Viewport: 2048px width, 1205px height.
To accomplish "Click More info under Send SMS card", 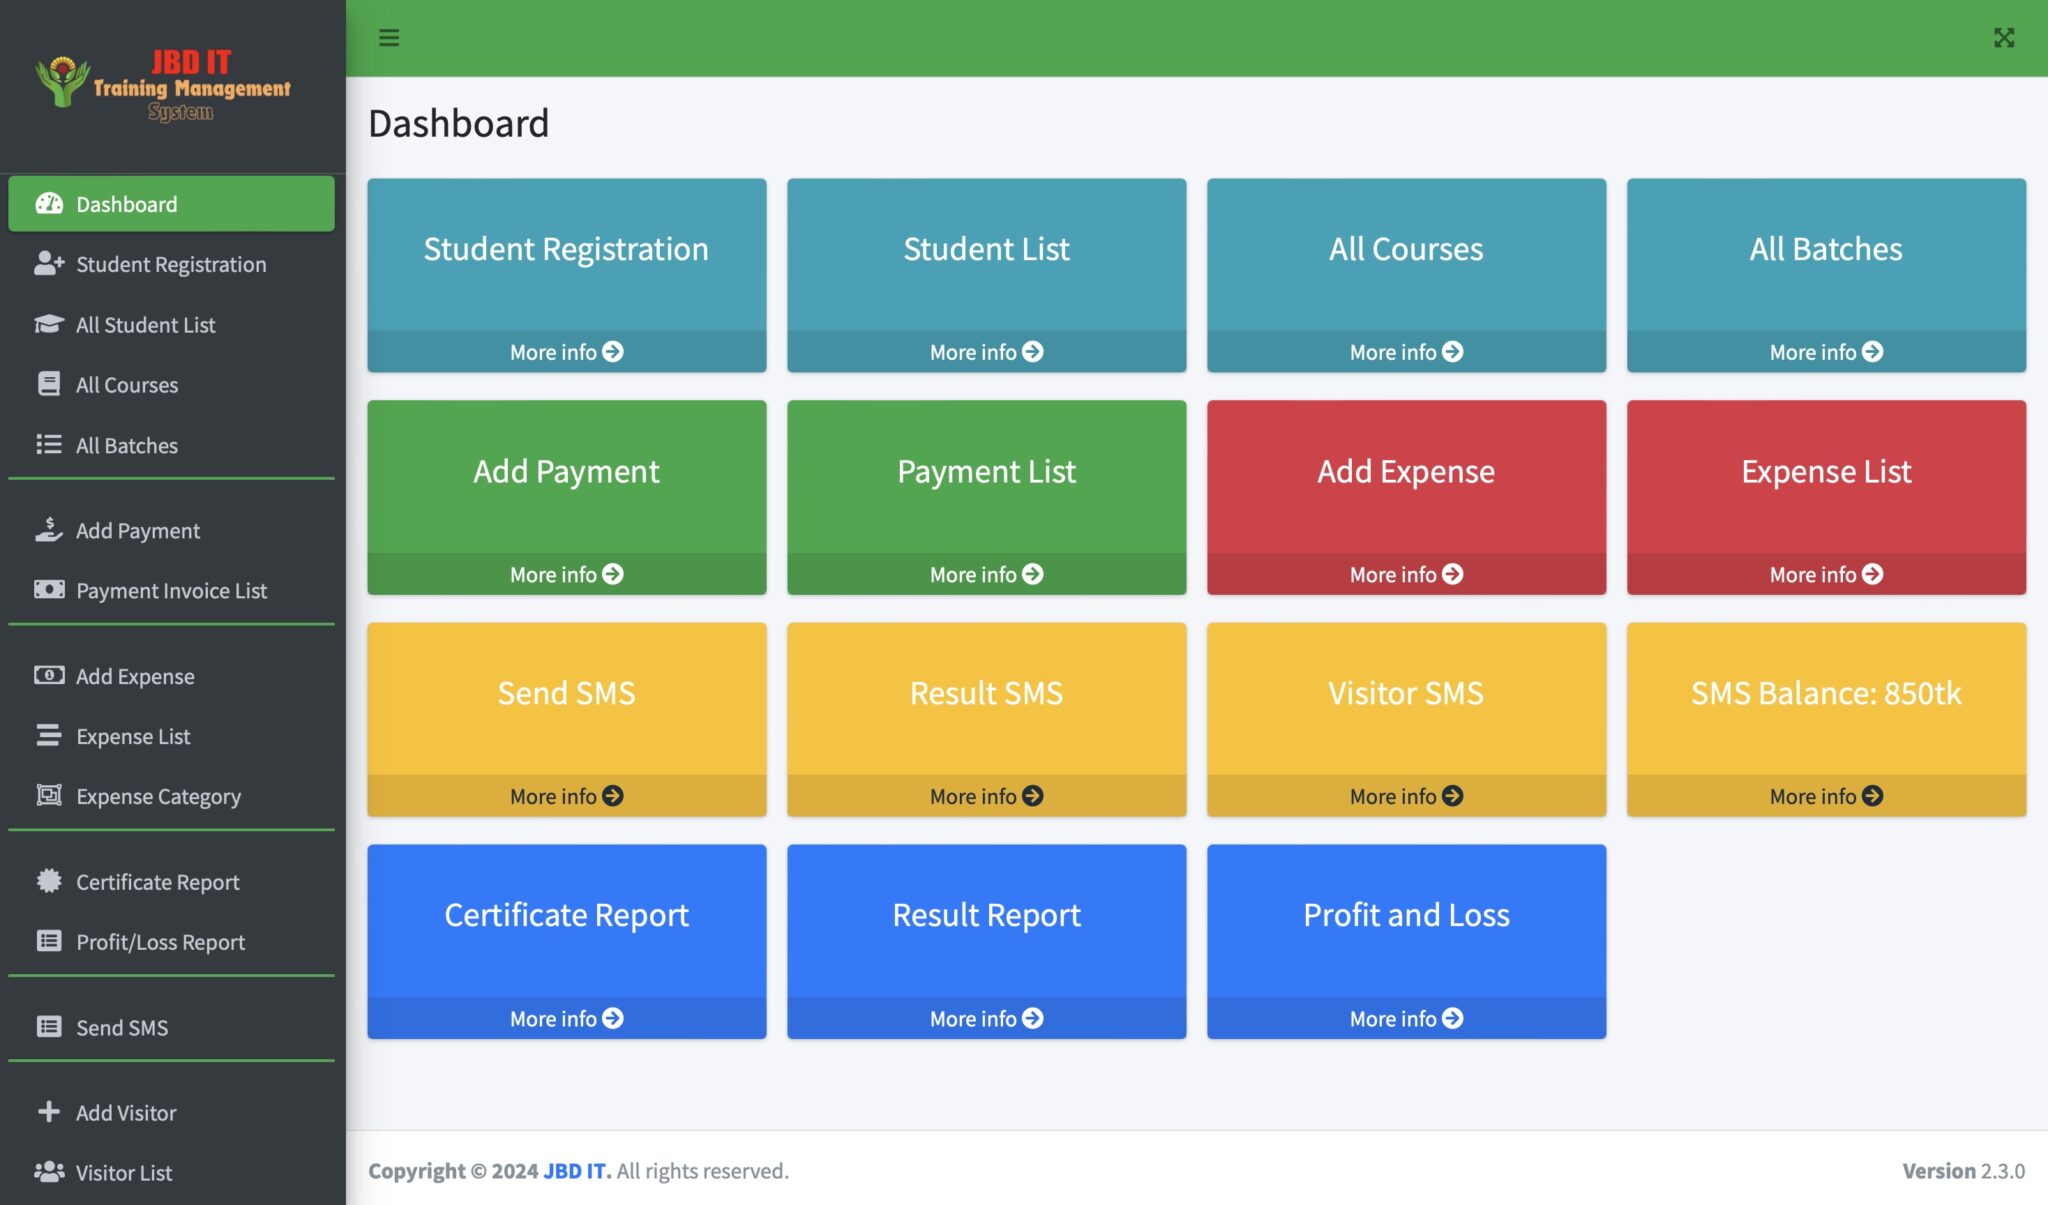I will pyautogui.click(x=566, y=796).
